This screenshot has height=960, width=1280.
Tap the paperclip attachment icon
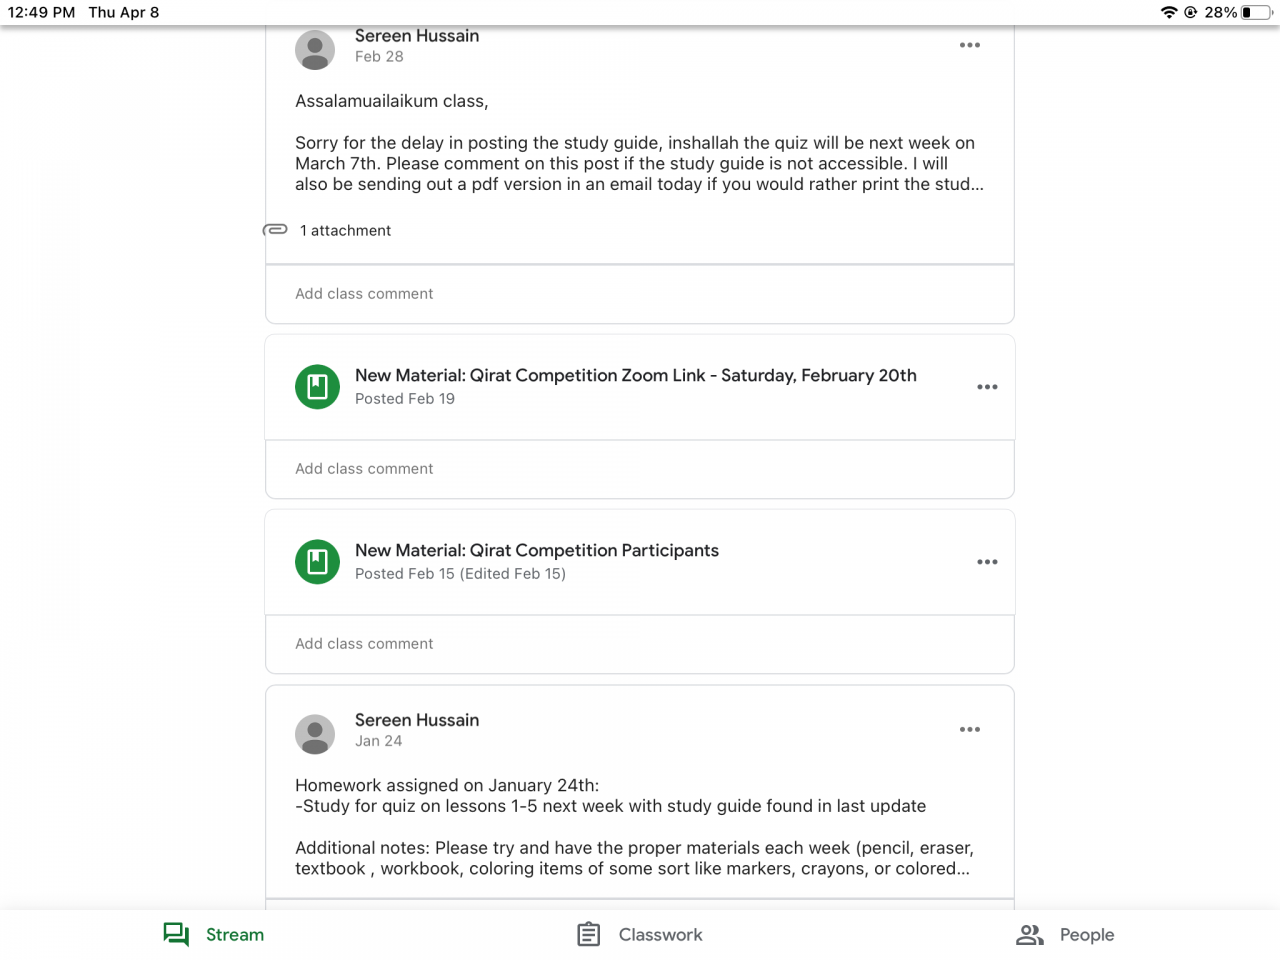pyautogui.click(x=275, y=230)
